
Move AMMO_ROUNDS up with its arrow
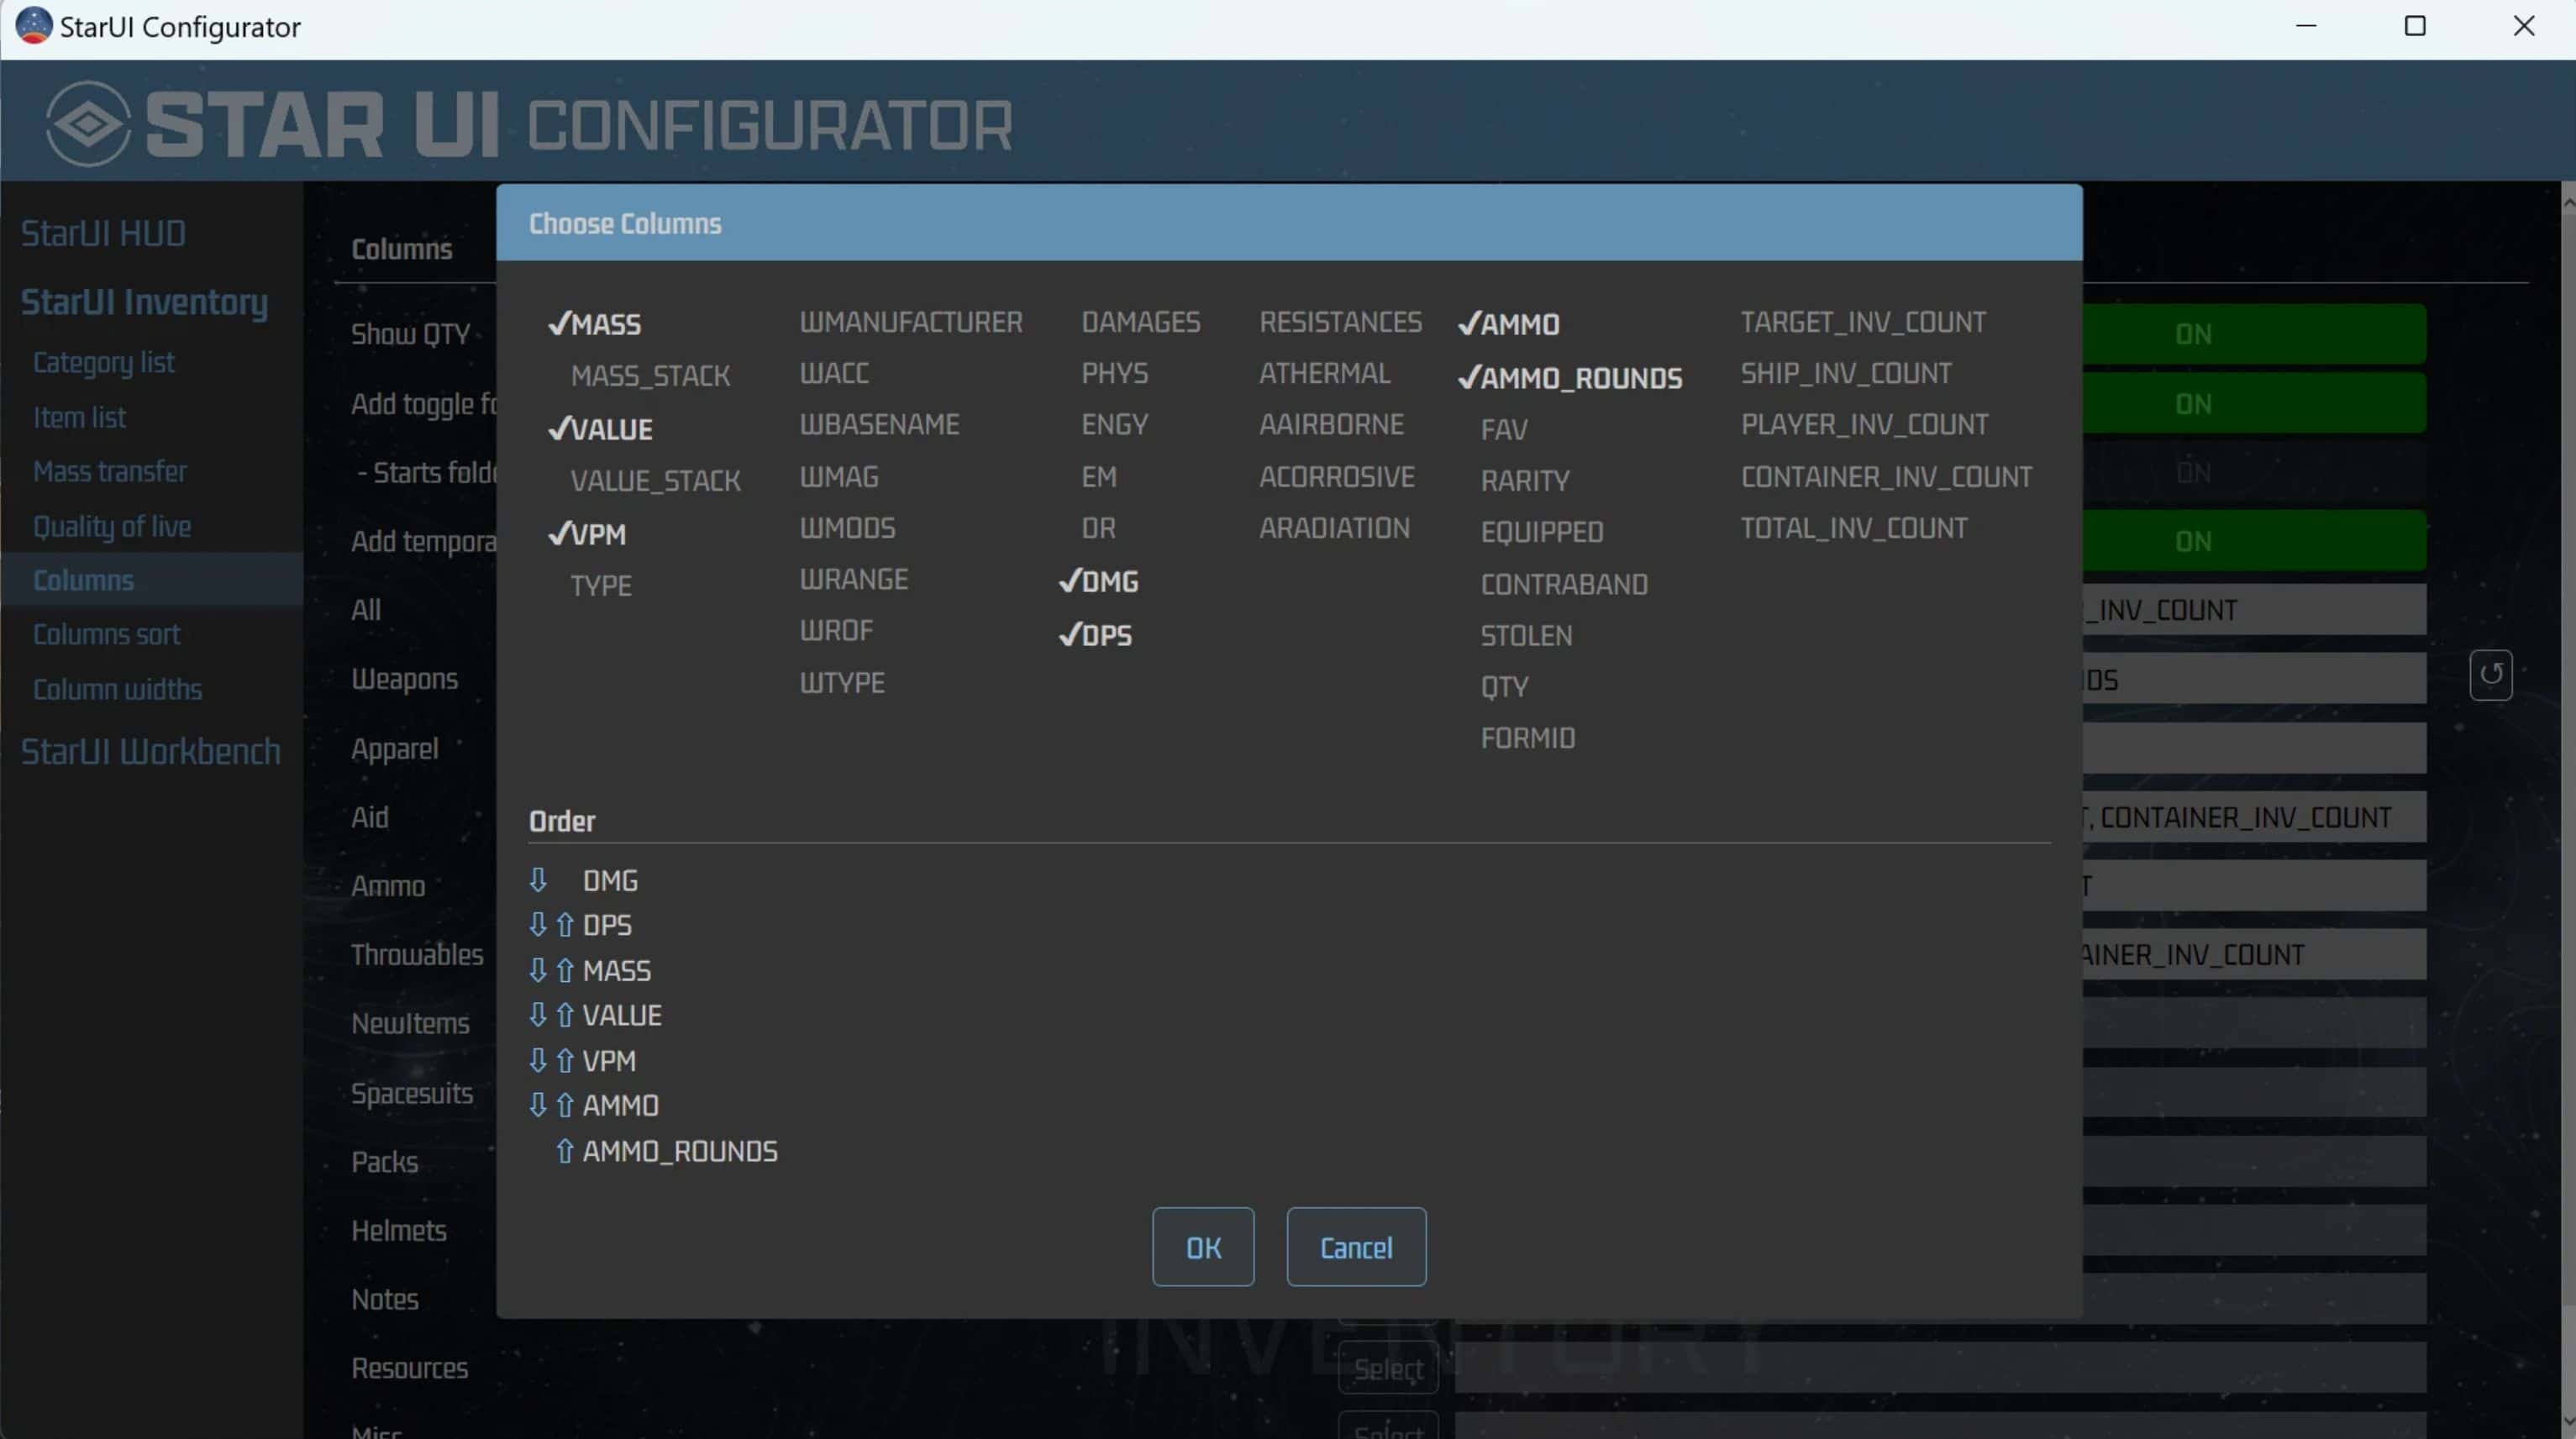point(565,1151)
